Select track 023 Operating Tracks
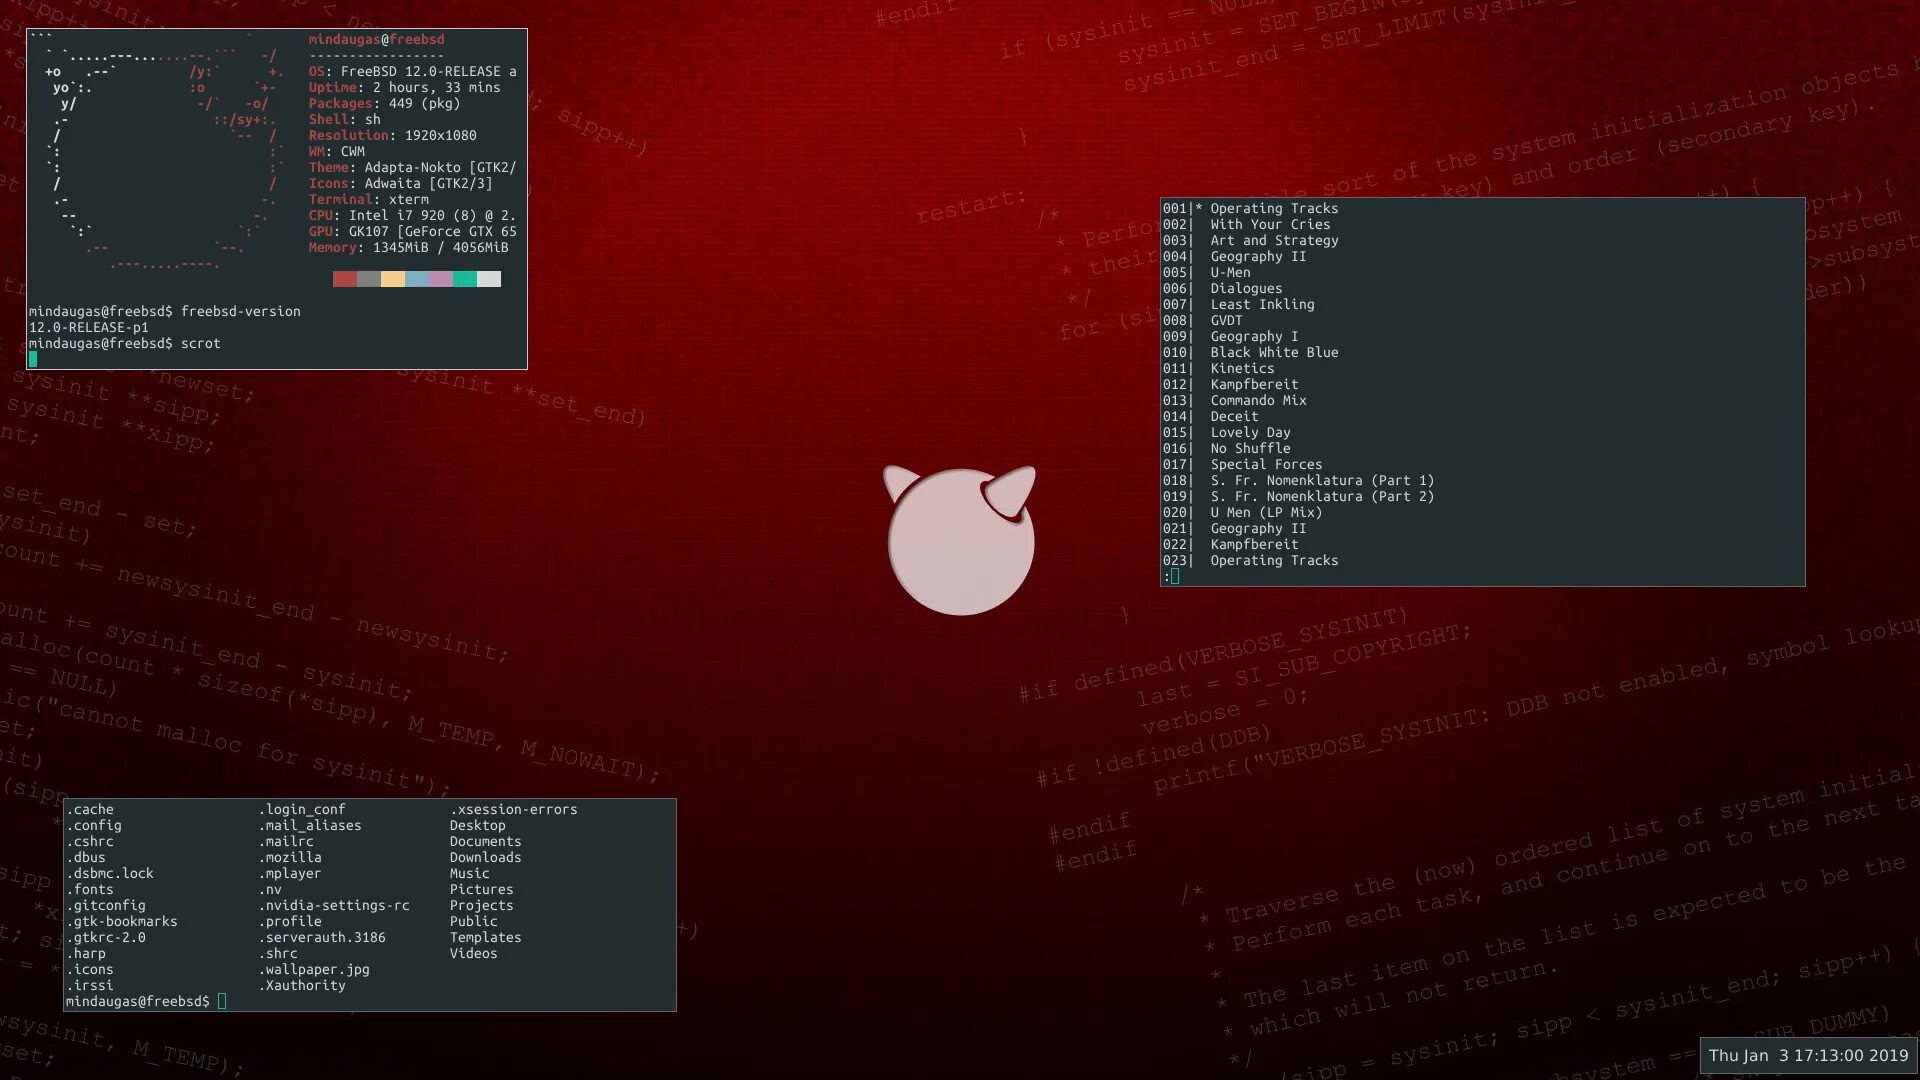Image resolution: width=1920 pixels, height=1080 pixels. [x=1250, y=561]
